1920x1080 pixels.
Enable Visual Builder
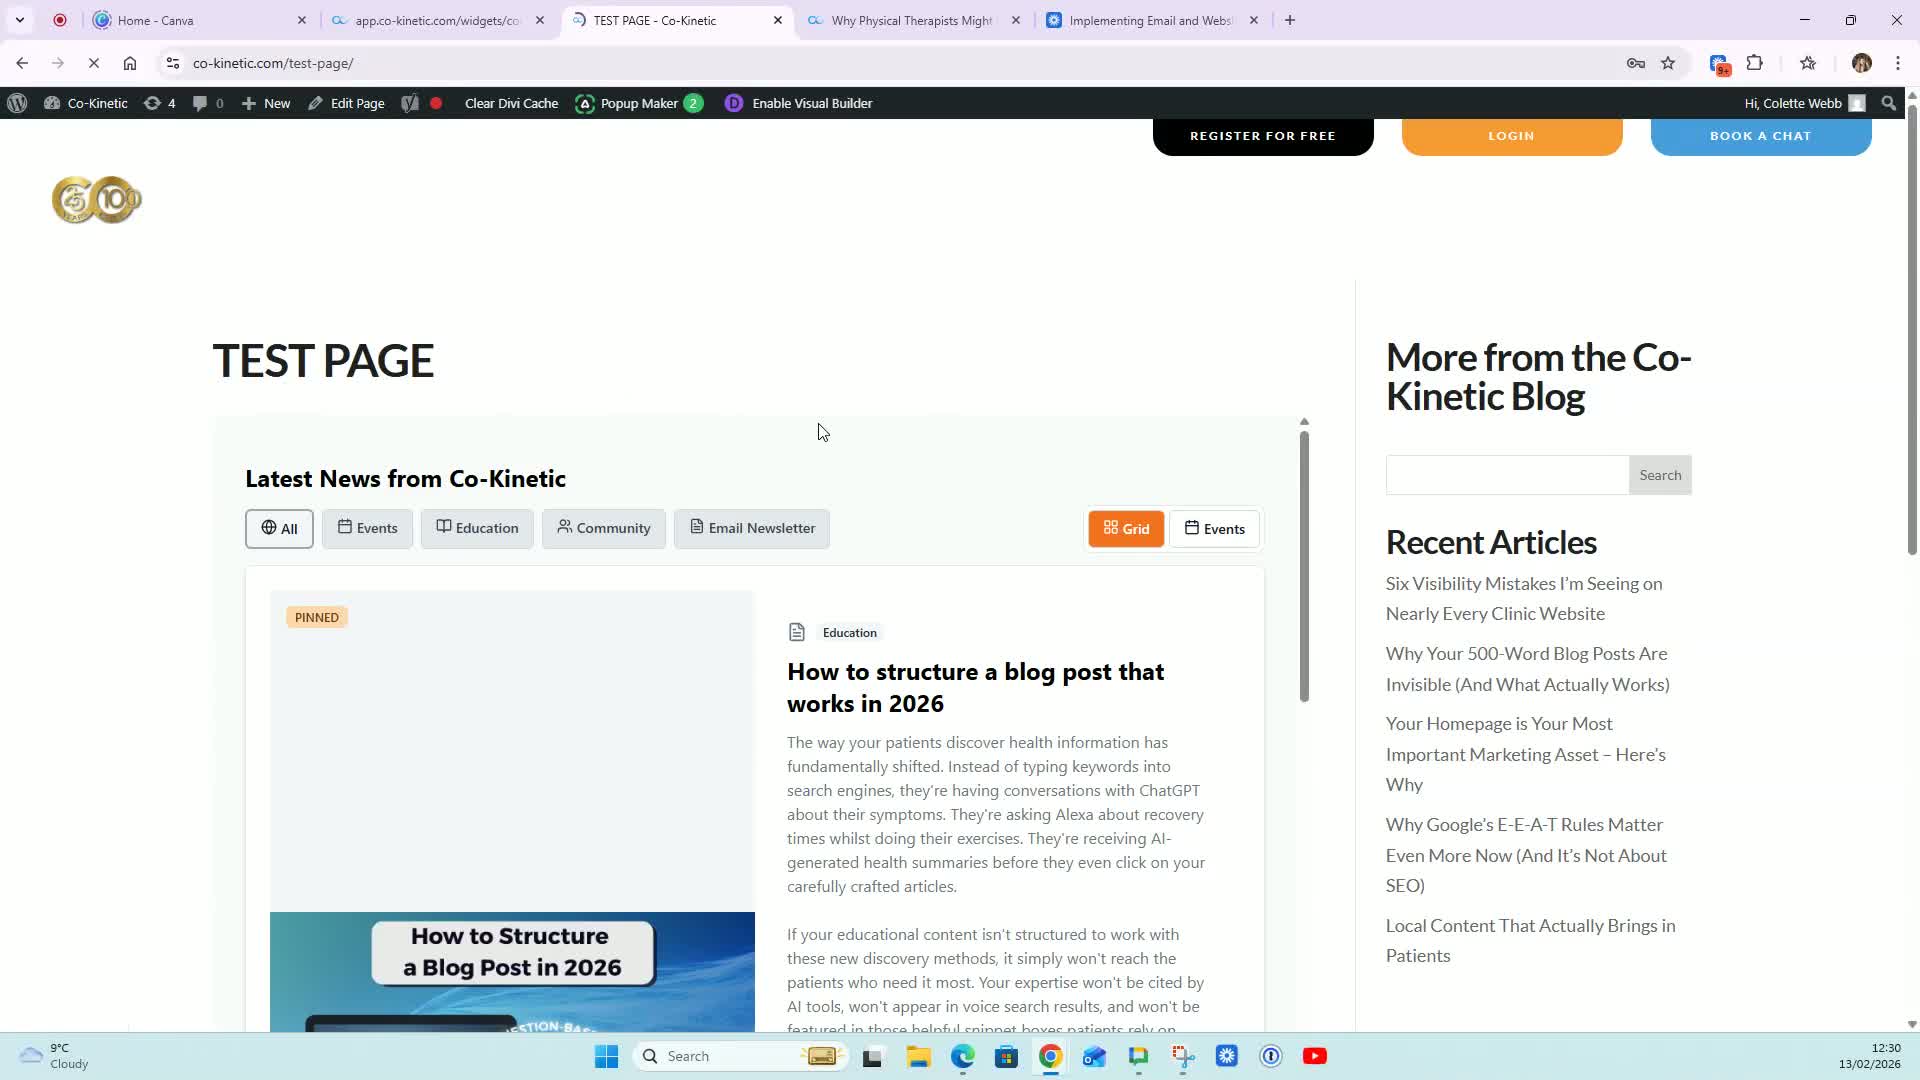point(798,103)
